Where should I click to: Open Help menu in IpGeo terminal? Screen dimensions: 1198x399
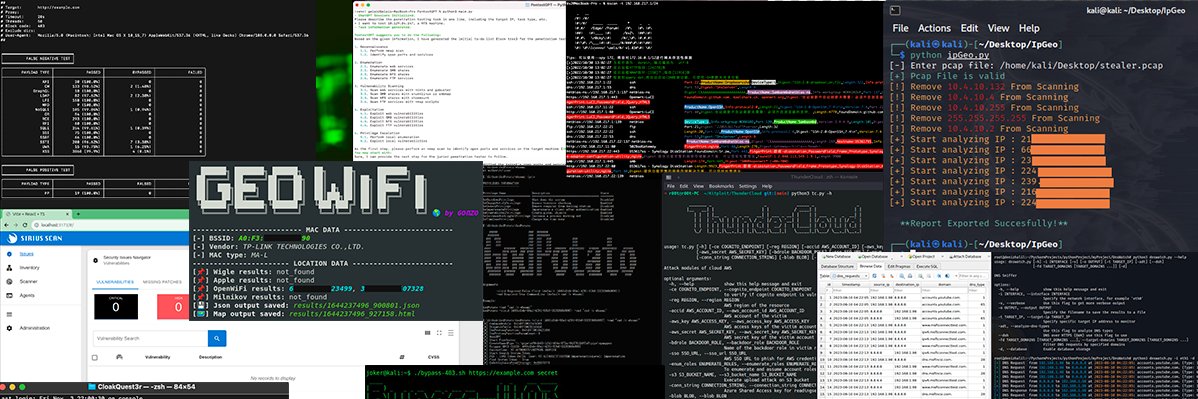(x=1029, y=28)
